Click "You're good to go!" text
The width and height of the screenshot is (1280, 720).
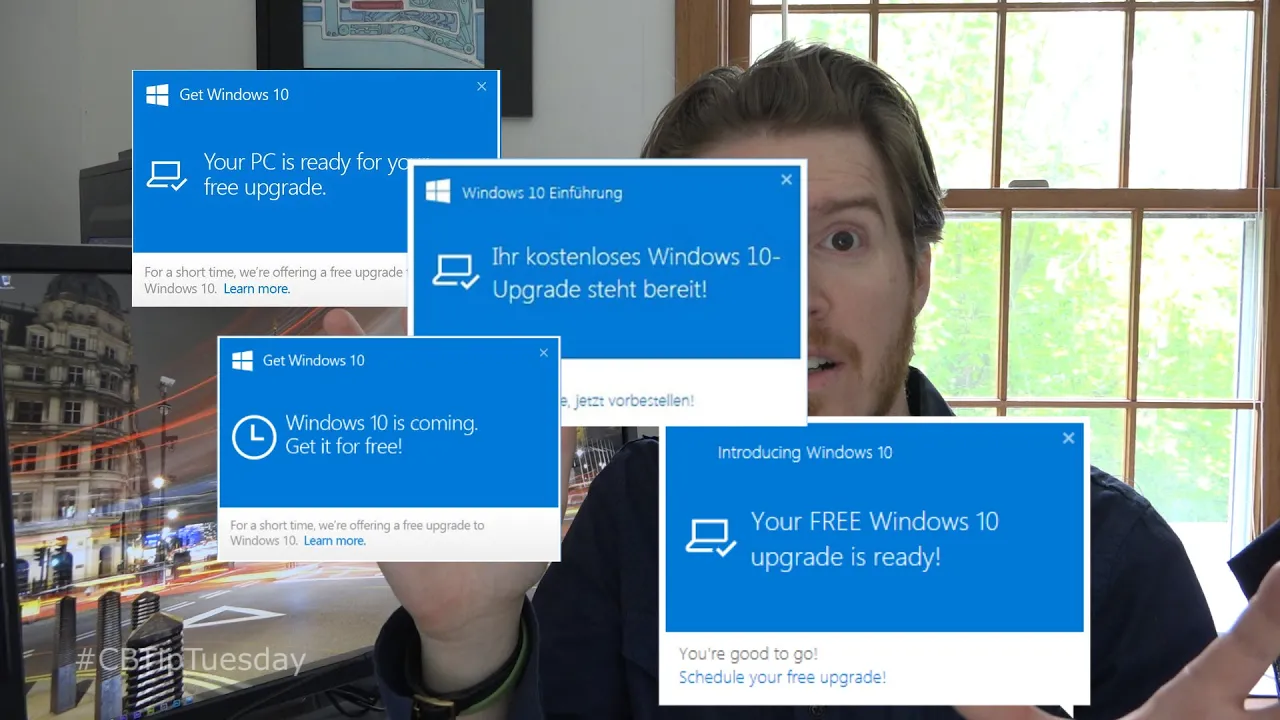click(x=748, y=654)
